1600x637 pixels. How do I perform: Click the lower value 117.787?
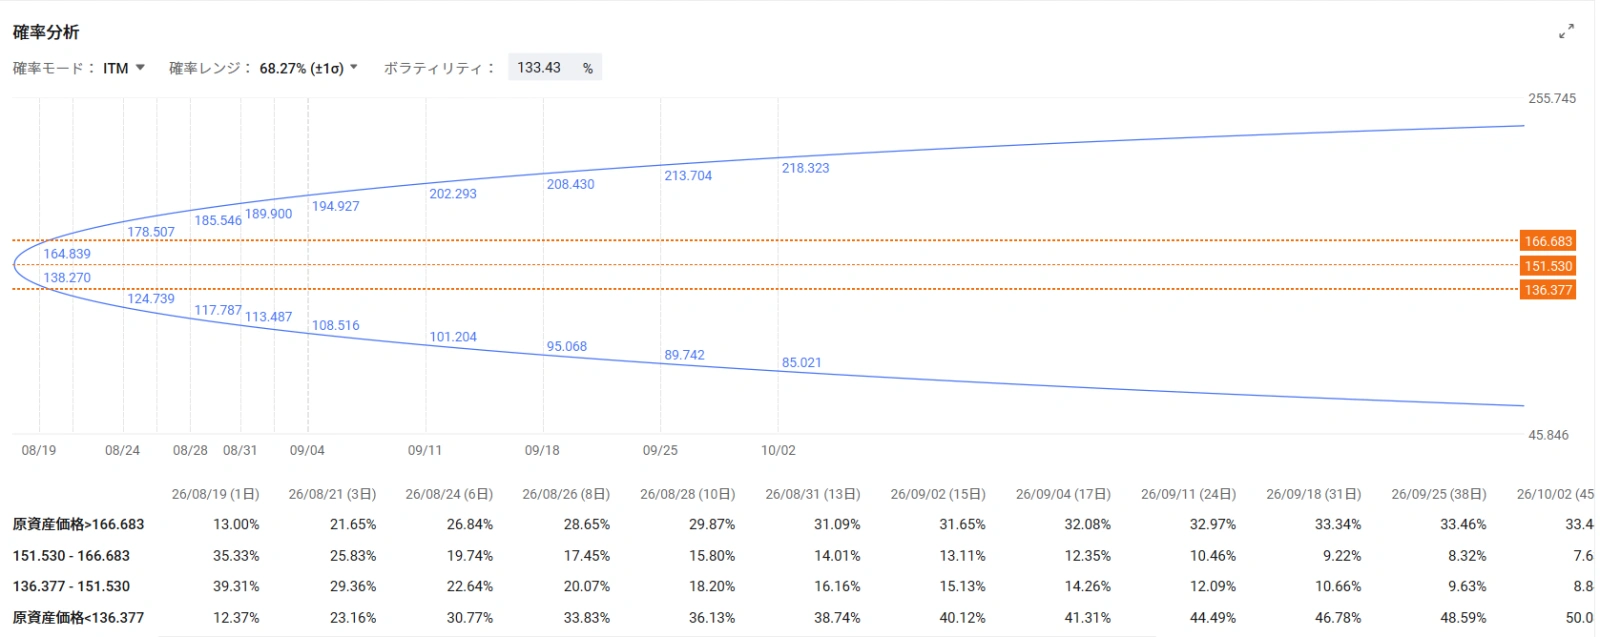coord(218,310)
